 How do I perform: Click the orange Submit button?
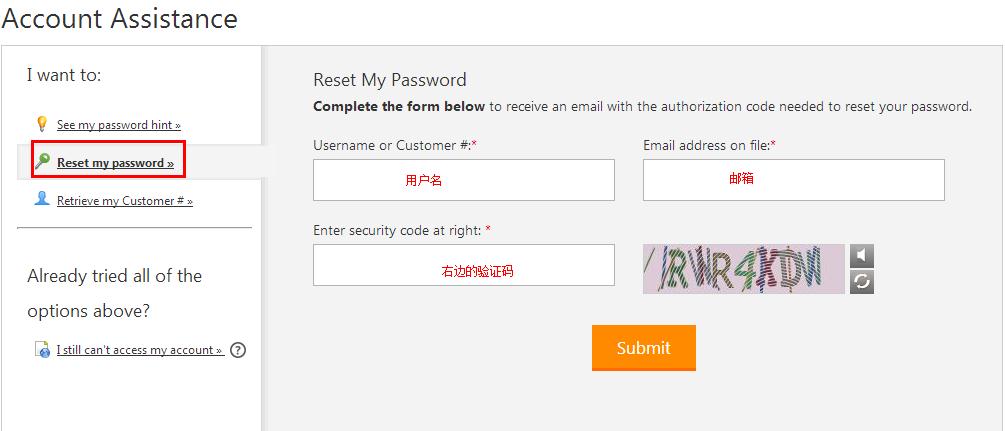(644, 348)
